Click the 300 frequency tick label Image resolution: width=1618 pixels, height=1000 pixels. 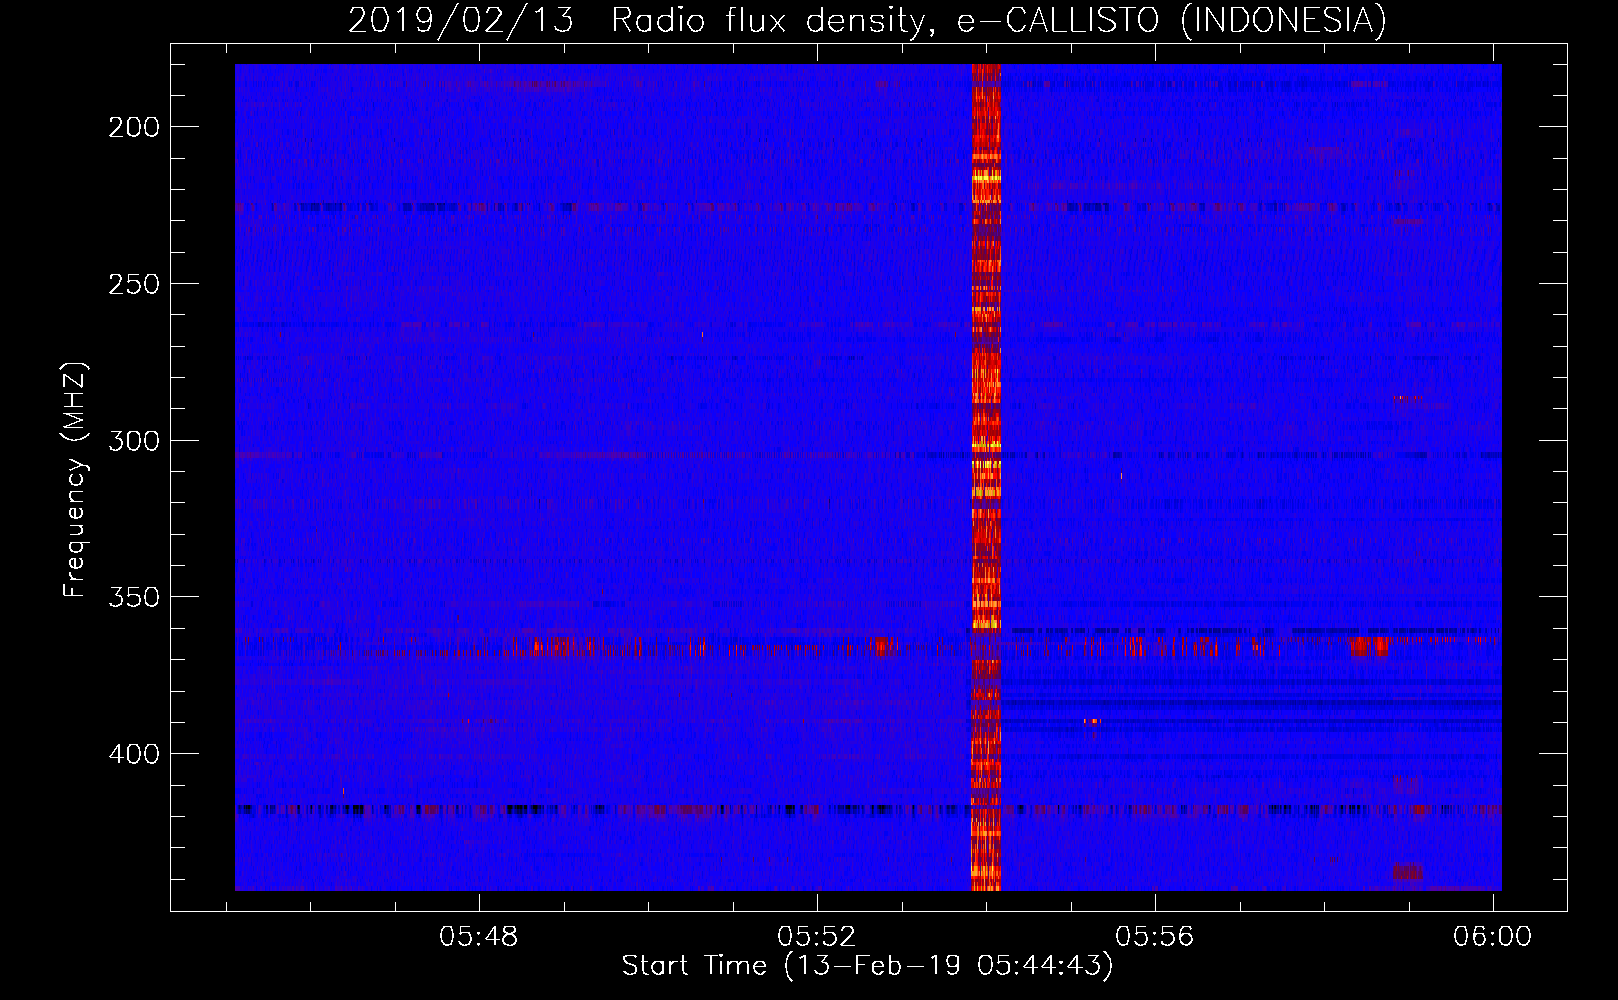tap(134, 441)
